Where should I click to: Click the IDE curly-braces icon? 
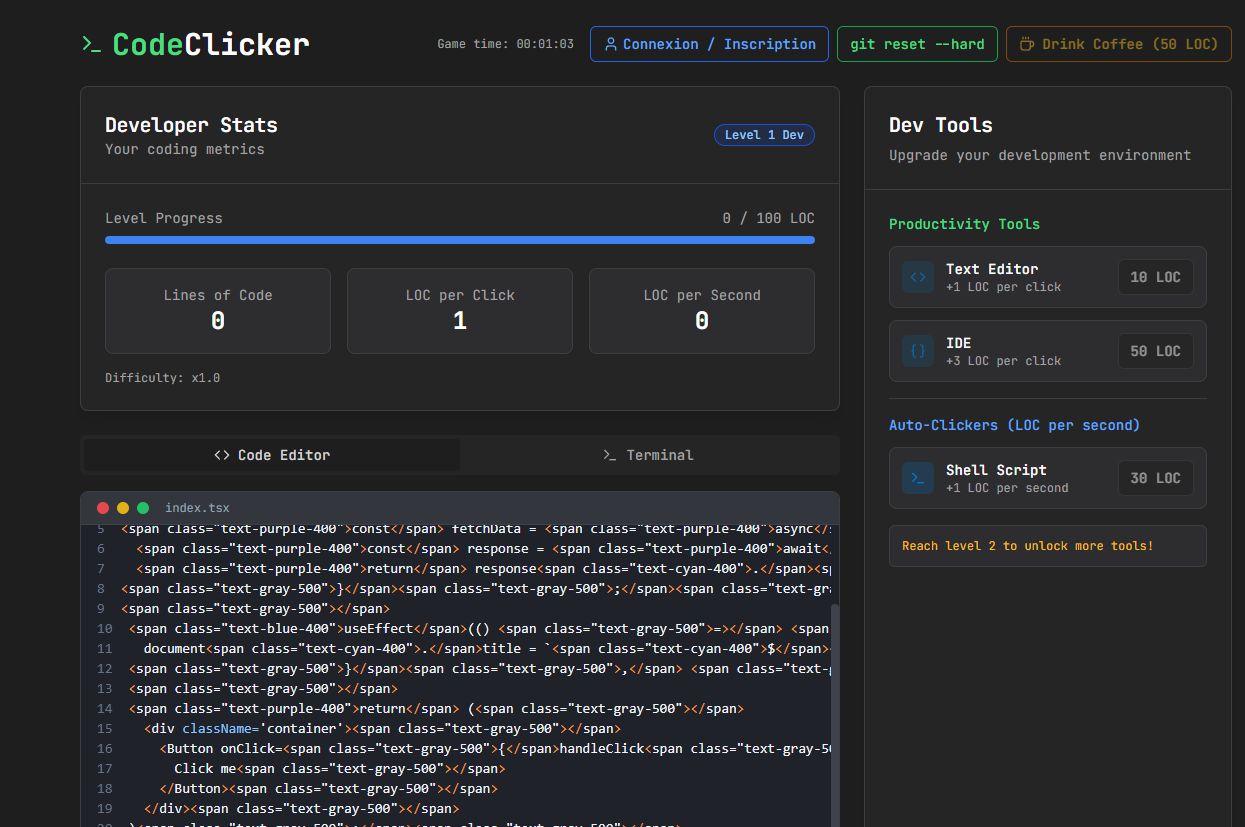pyautogui.click(x=917, y=351)
